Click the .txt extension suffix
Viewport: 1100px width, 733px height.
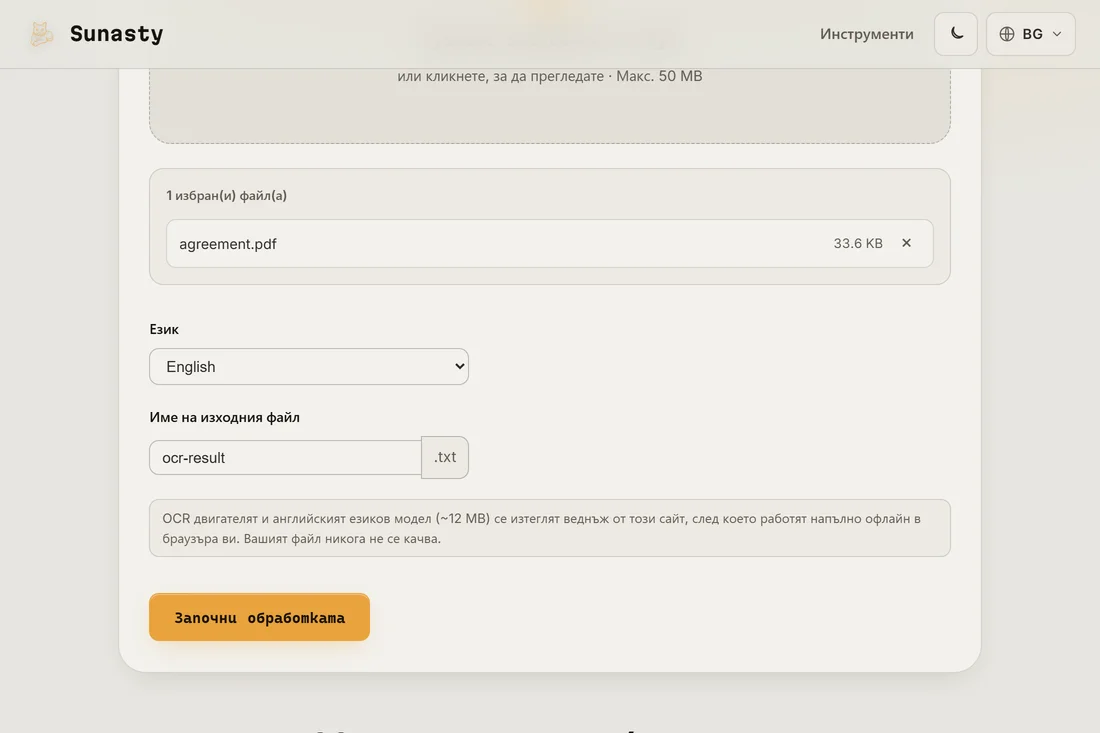[x=445, y=457]
